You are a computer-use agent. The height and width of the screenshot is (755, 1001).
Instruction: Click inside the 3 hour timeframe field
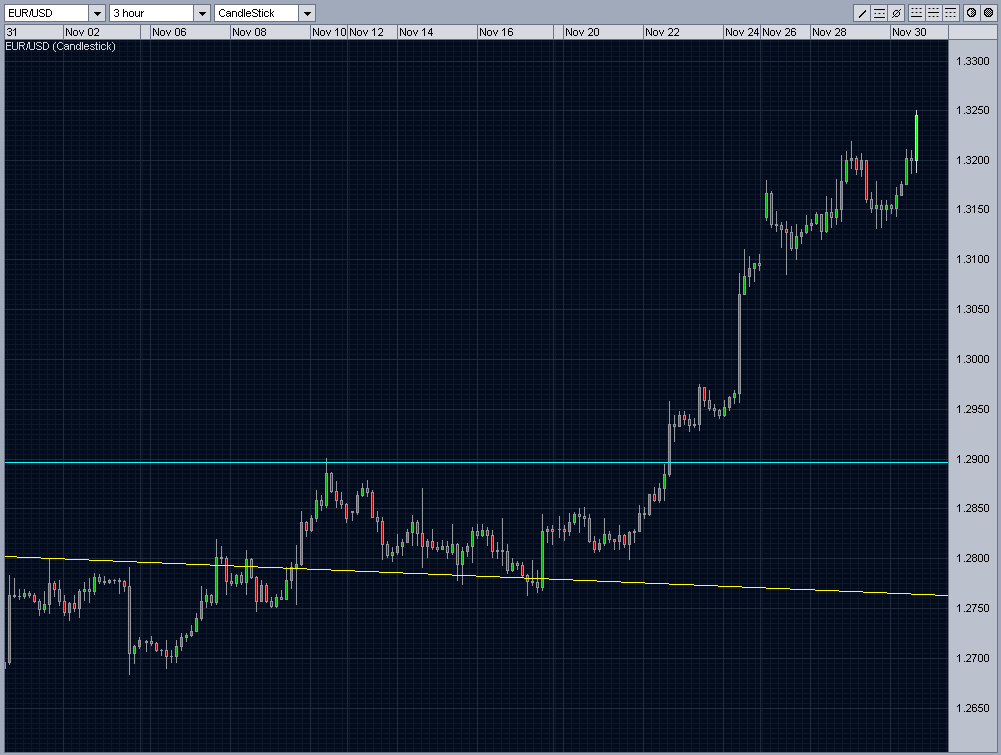150,13
